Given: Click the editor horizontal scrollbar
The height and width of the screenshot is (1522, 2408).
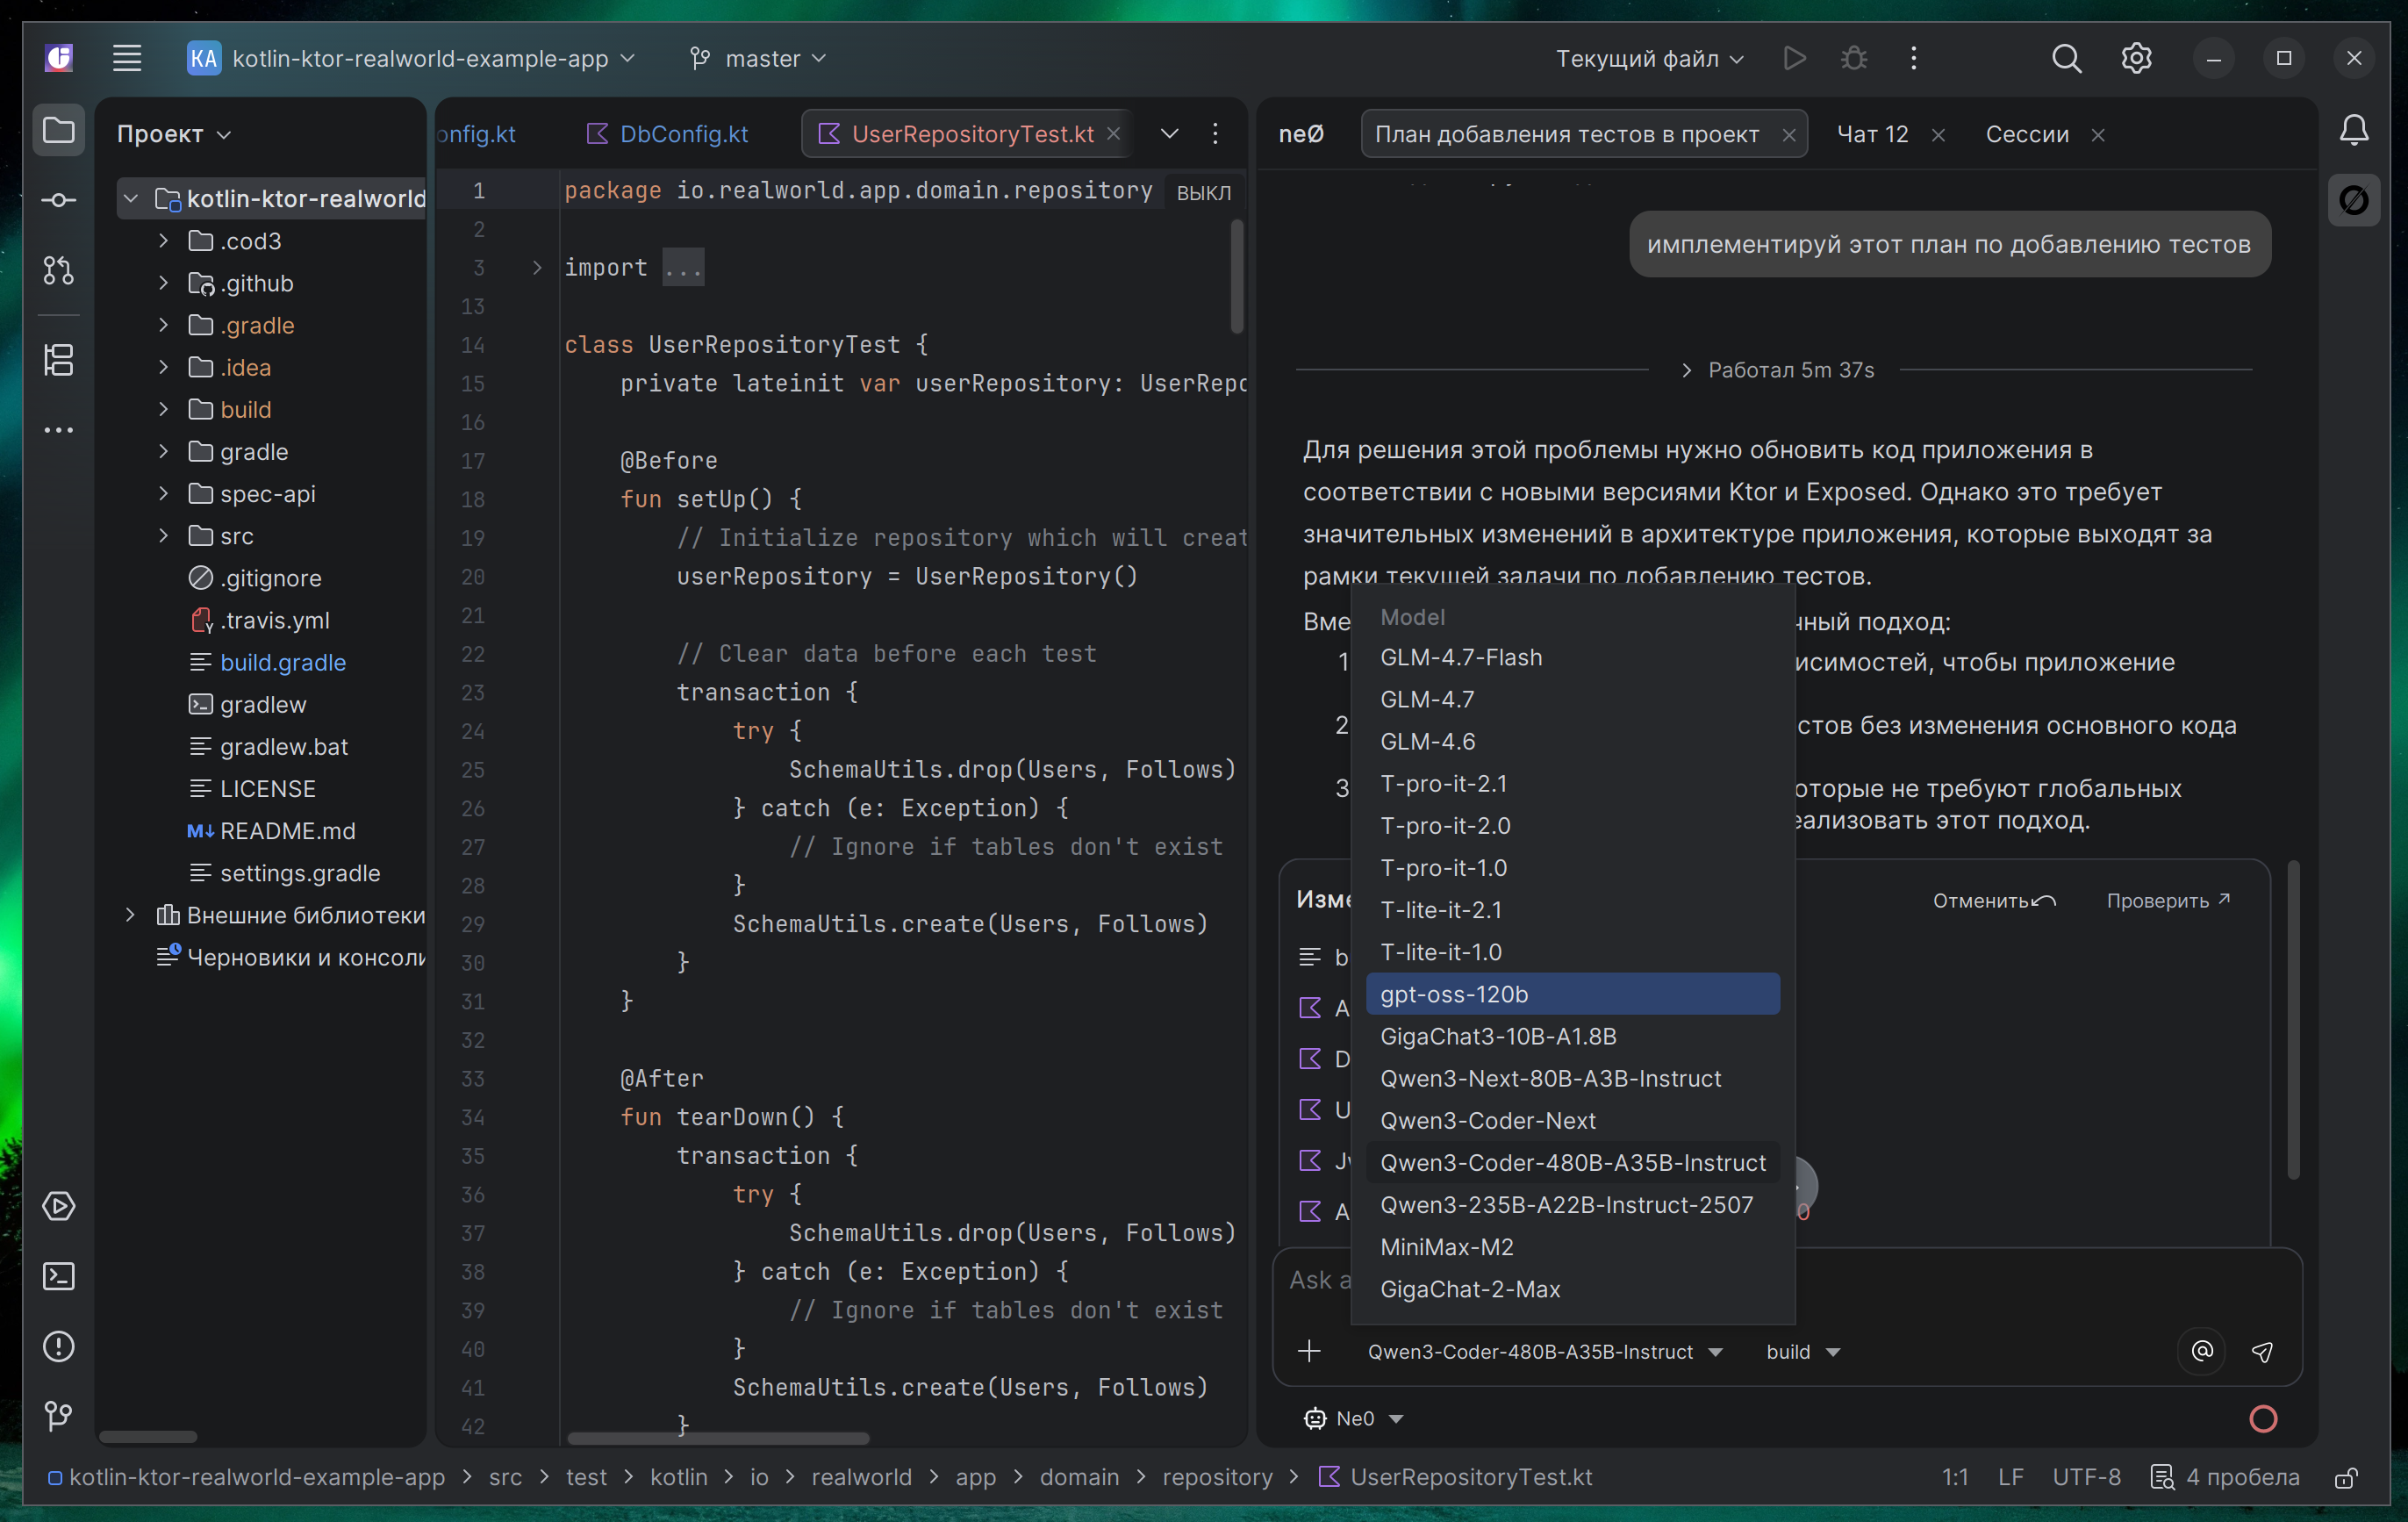Looking at the screenshot, I should coord(717,1438).
